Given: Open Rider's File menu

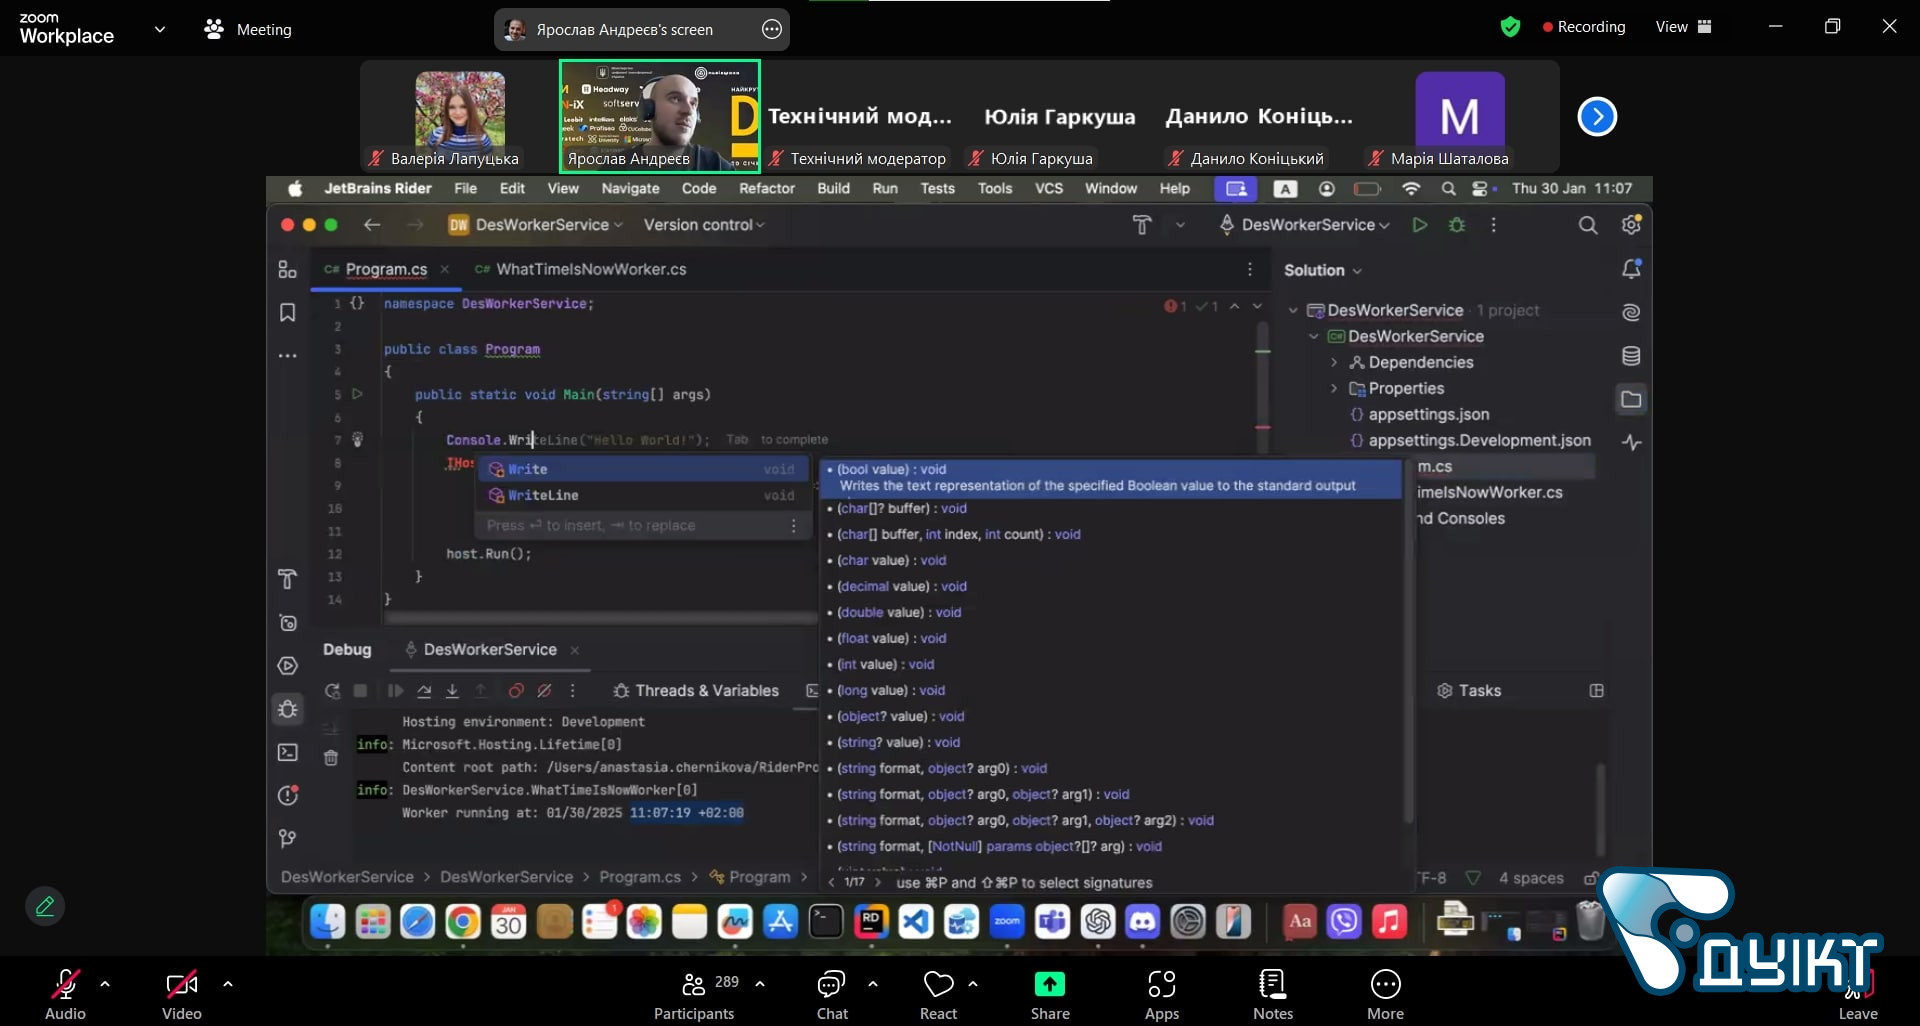Looking at the screenshot, I should tap(465, 188).
